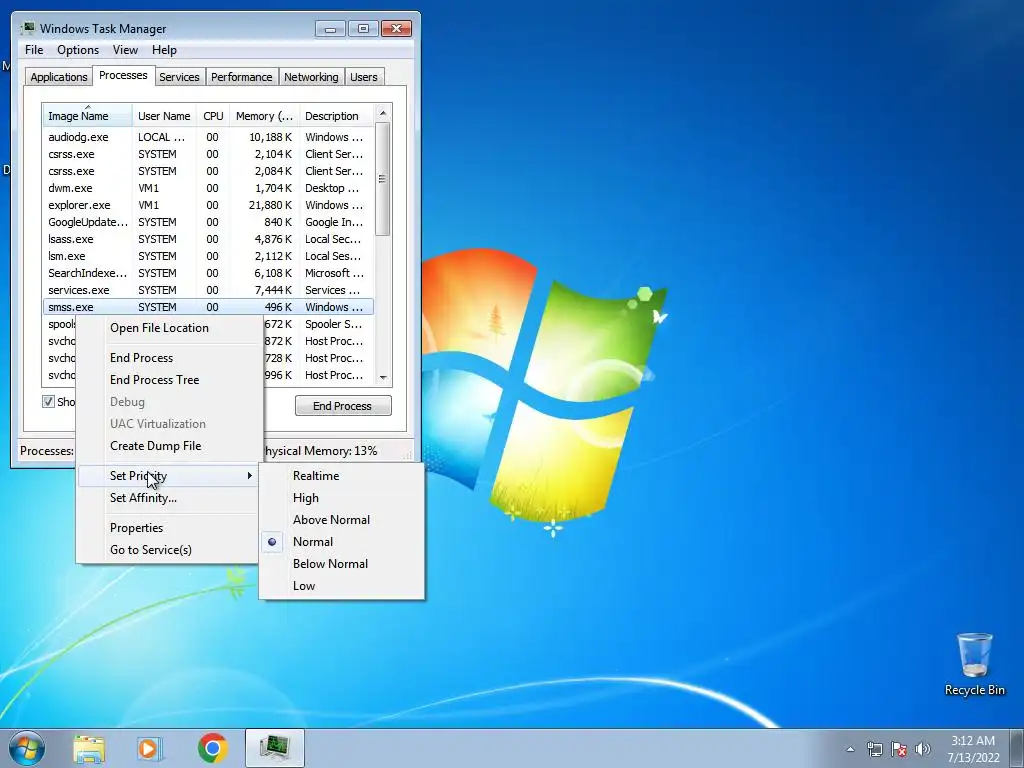
Task: Sort by CPU column header
Action: click(213, 116)
